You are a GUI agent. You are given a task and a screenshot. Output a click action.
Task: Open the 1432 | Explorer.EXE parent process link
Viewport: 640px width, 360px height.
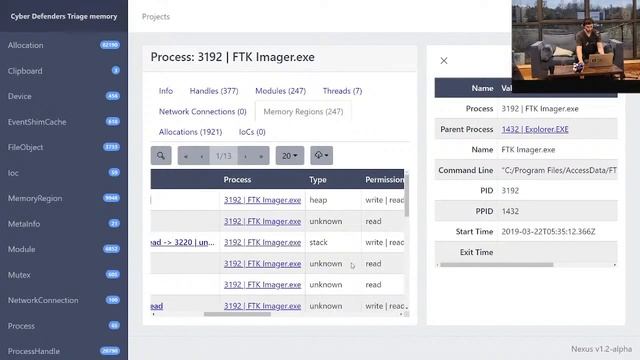535,129
